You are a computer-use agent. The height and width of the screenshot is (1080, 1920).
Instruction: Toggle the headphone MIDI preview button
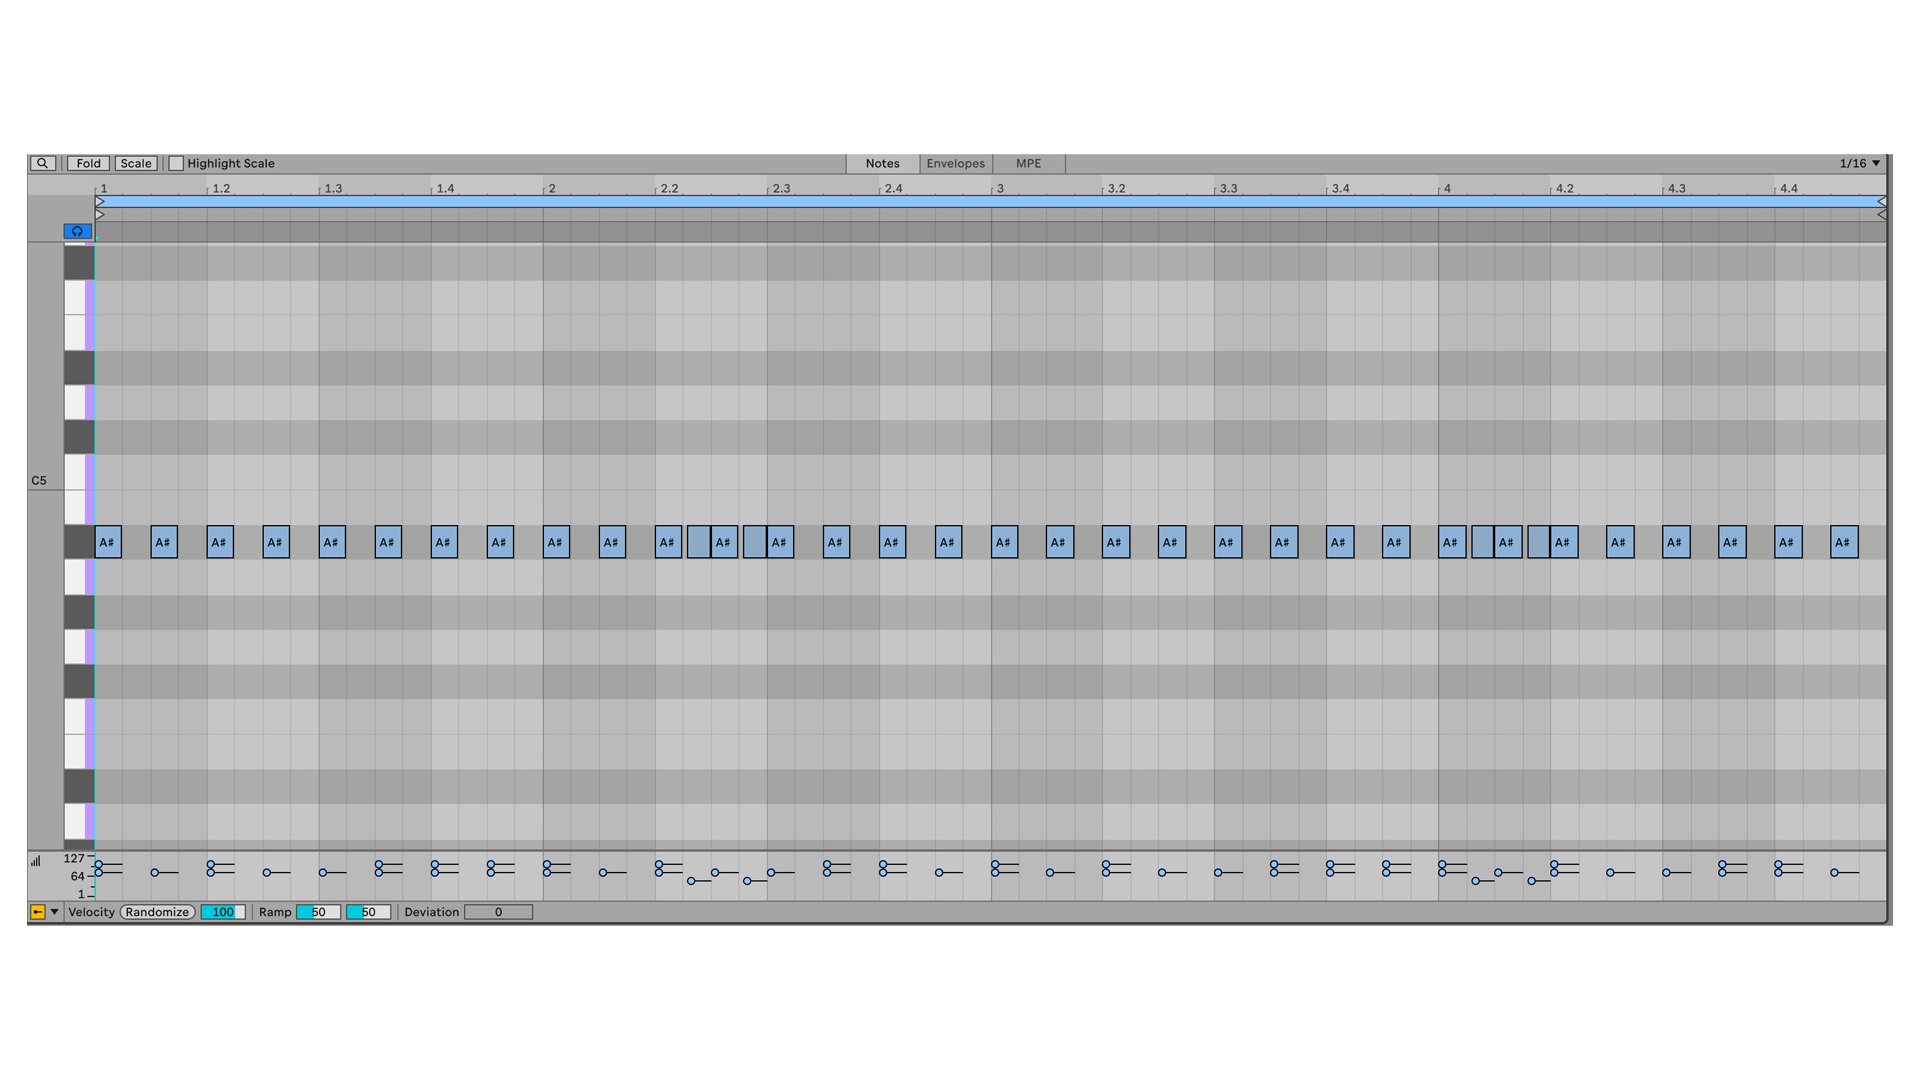click(78, 231)
